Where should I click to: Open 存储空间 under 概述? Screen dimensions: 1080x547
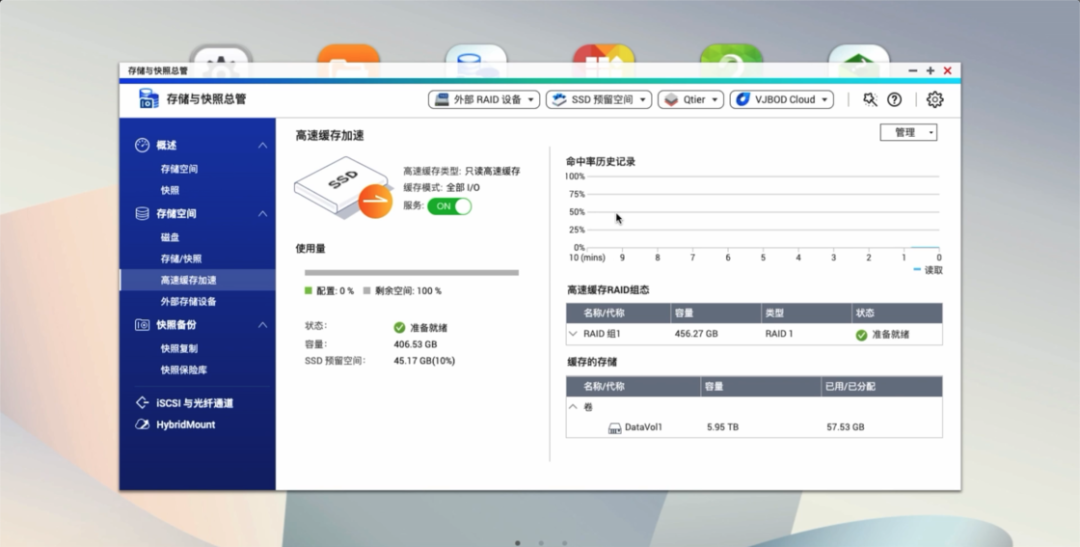pos(179,169)
